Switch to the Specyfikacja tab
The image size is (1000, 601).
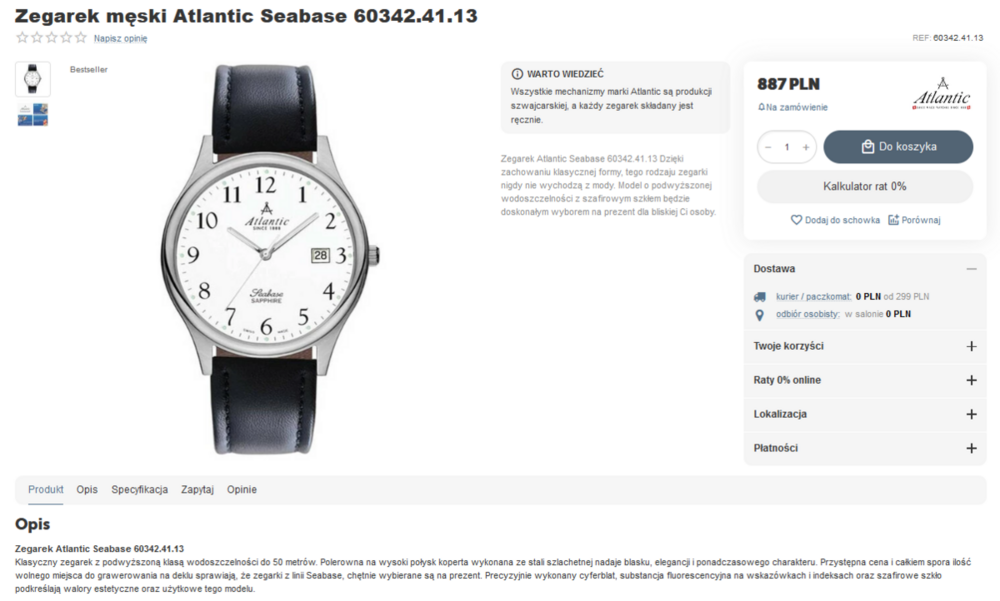tap(140, 489)
